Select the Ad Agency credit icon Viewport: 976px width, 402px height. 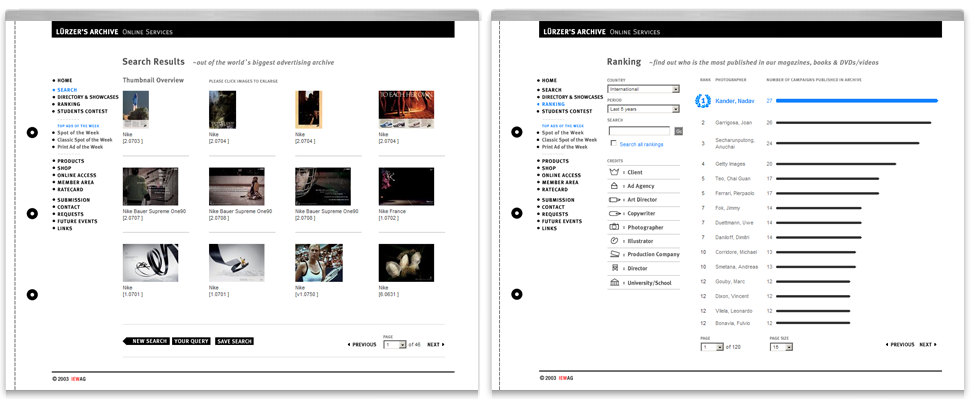[614, 186]
